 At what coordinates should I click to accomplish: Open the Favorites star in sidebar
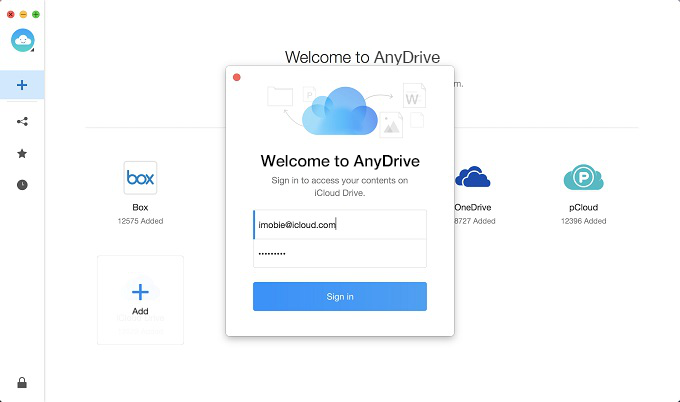pyautogui.click(x=22, y=154)
